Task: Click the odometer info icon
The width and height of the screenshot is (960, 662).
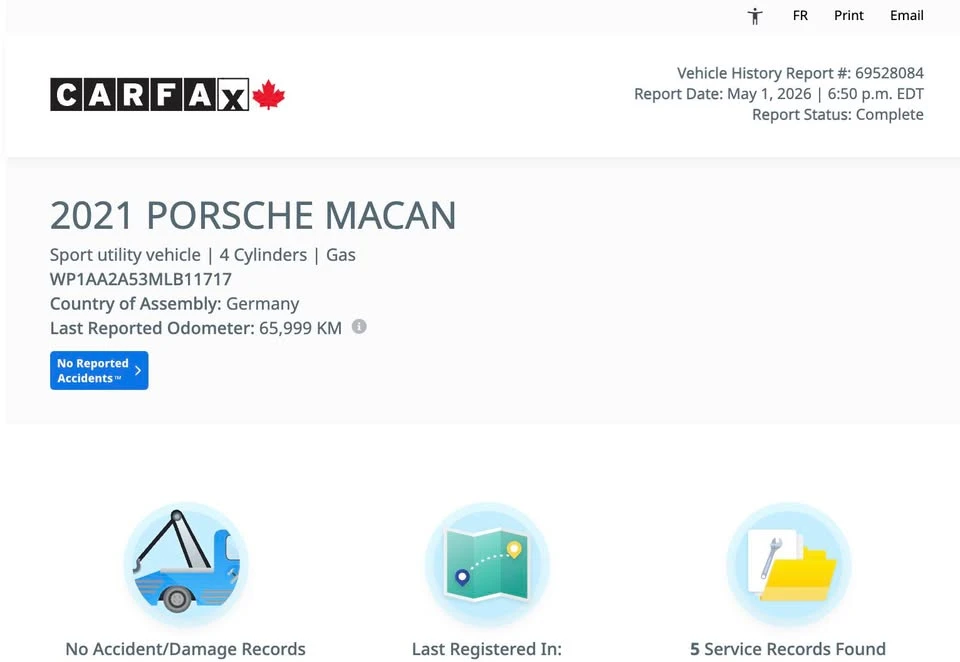Action: [359, 327]
